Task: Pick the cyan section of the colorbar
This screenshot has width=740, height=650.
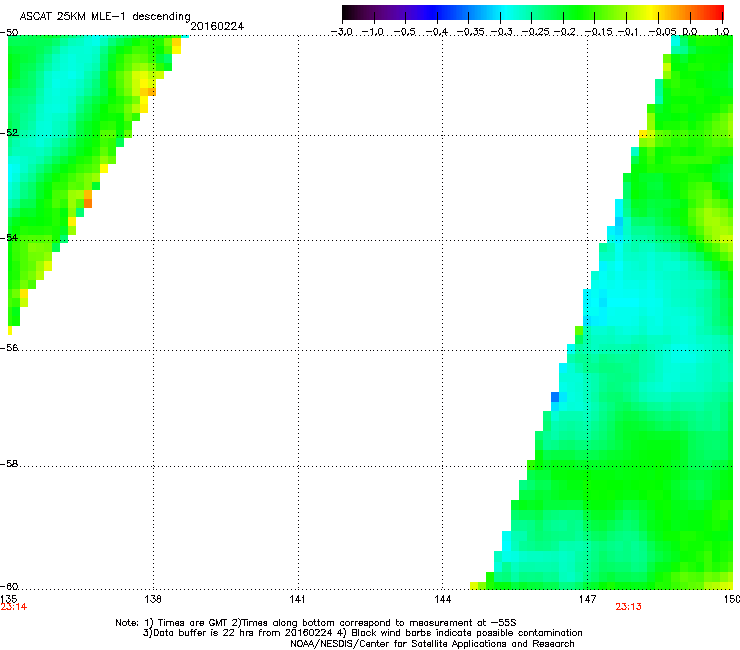Action: (x=507, y=13)
